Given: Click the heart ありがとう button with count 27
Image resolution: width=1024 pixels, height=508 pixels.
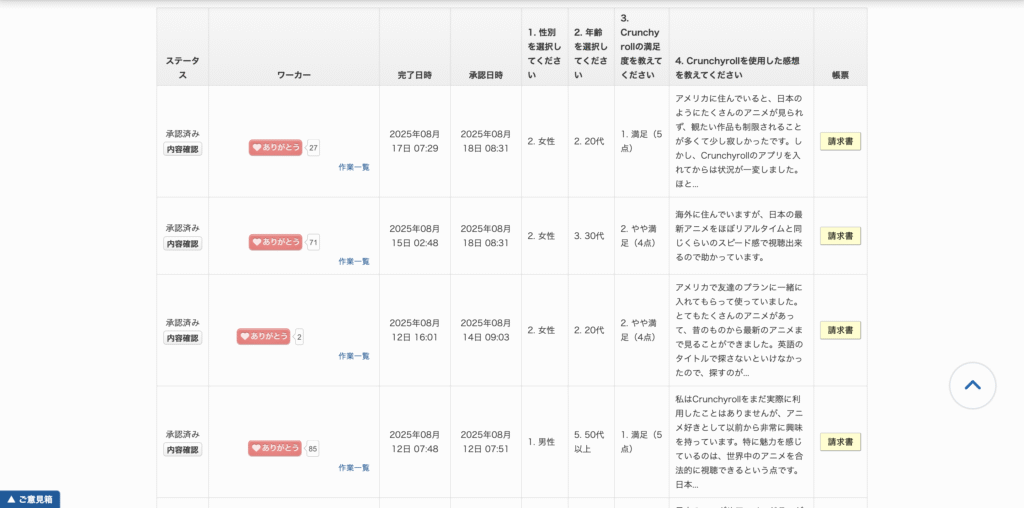Looking at the screenshot, I should click(x=275, y=148).
